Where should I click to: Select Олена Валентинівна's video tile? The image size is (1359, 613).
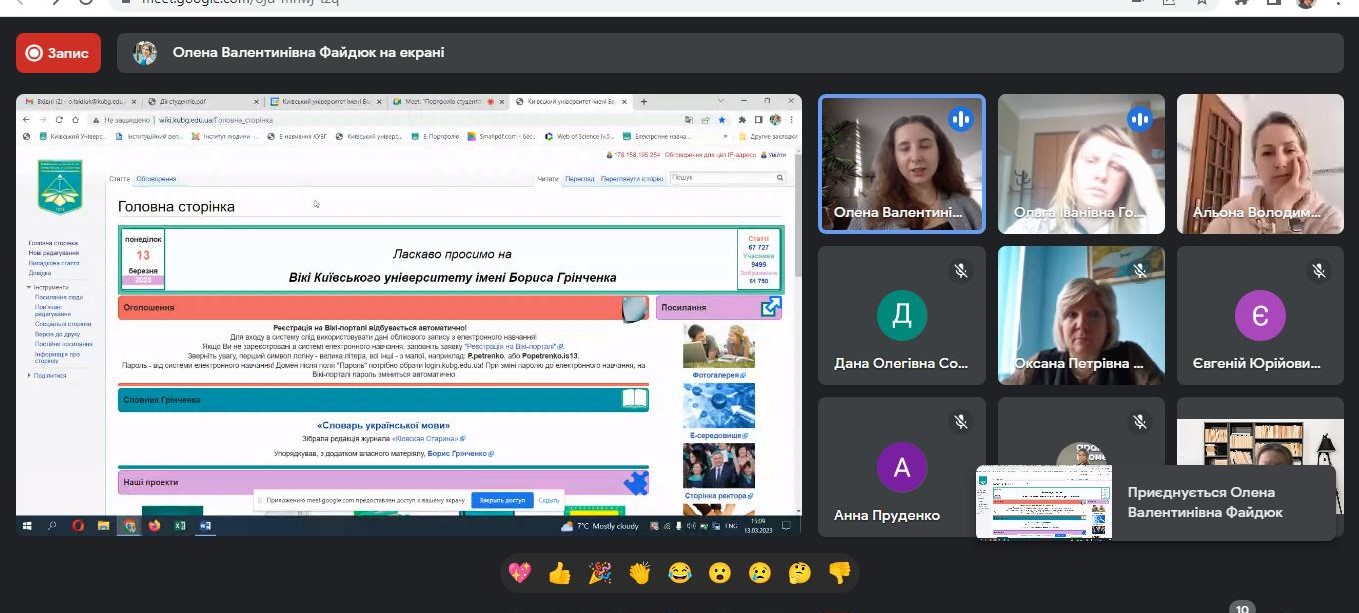(x=901, y=164)
